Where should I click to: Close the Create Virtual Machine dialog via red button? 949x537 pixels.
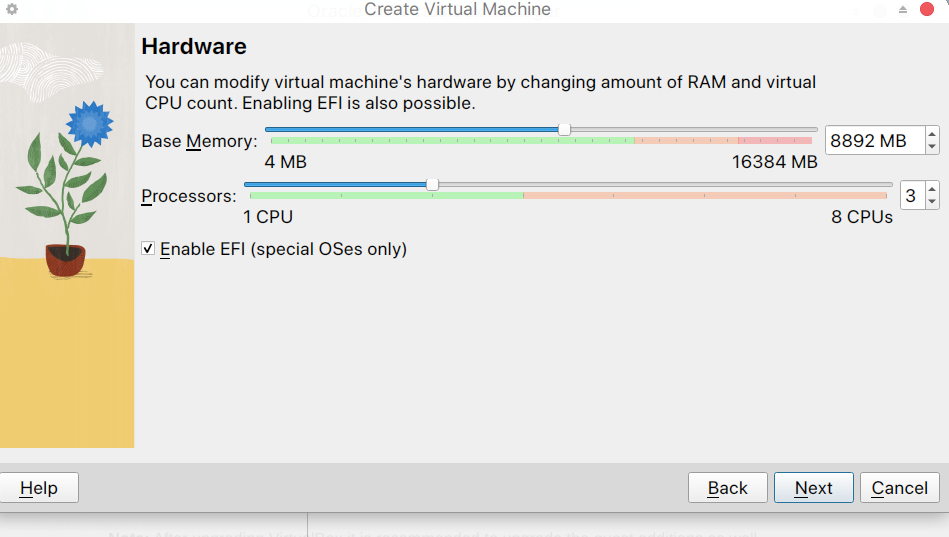(x=927, y=9)
